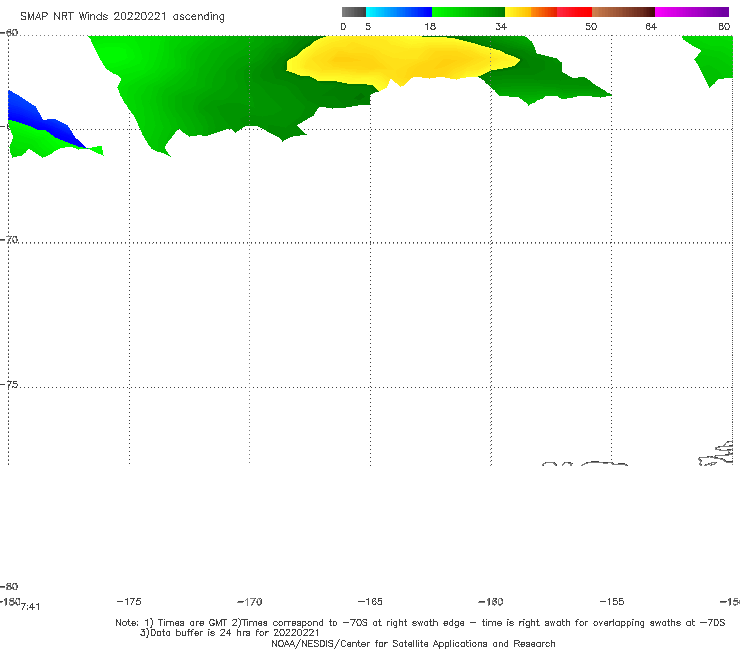Click the color bar label "50"
The width and height of the screenshot is (740, 650).
point(591,26)
